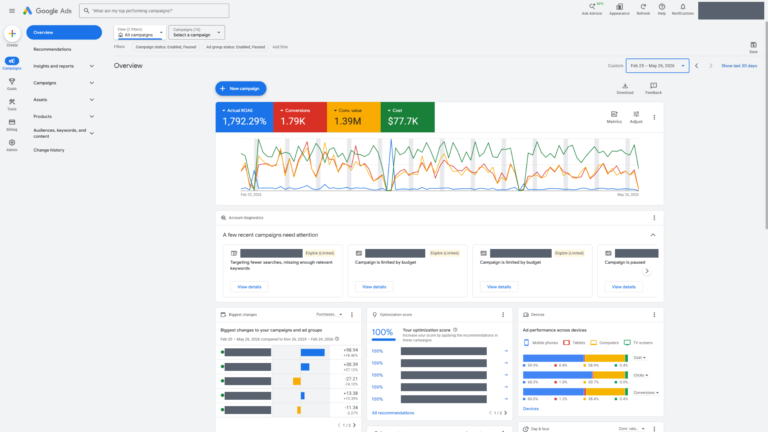Open the Feedback icon
Screen dimensions: 768x432
tap(653, 88)
